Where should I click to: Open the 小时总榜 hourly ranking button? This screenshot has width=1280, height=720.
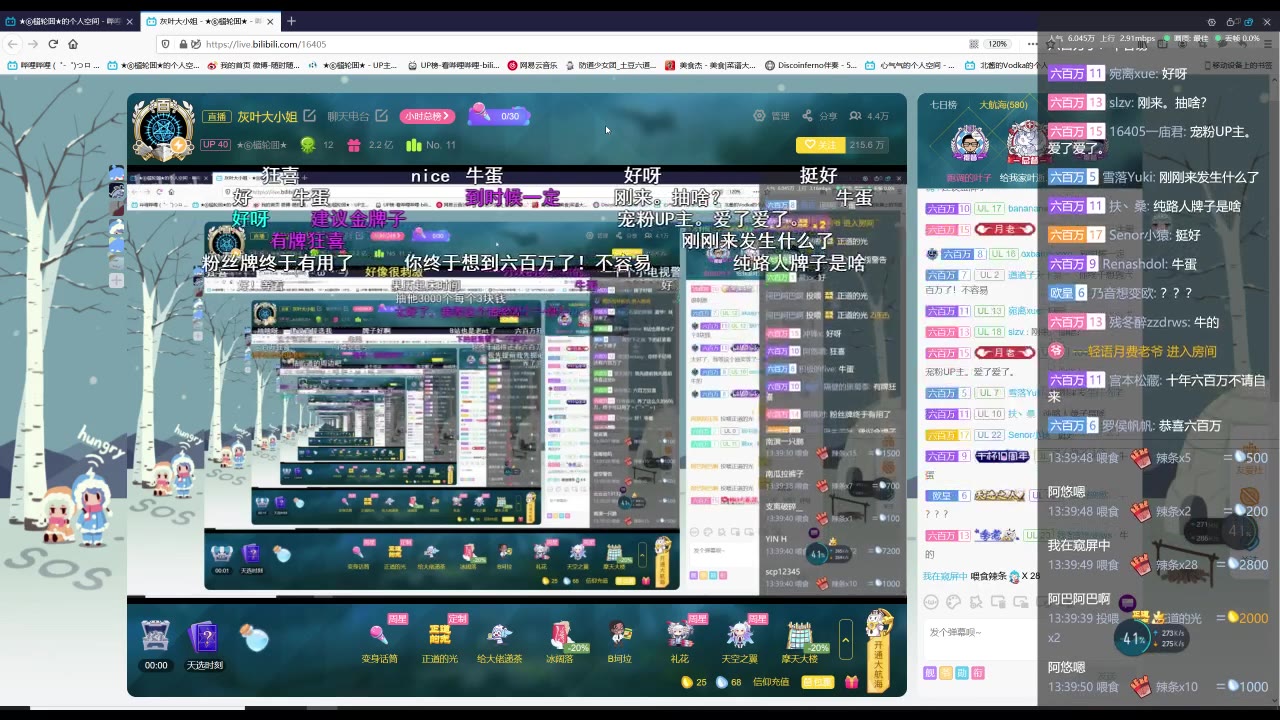click(x=427, y=116)
